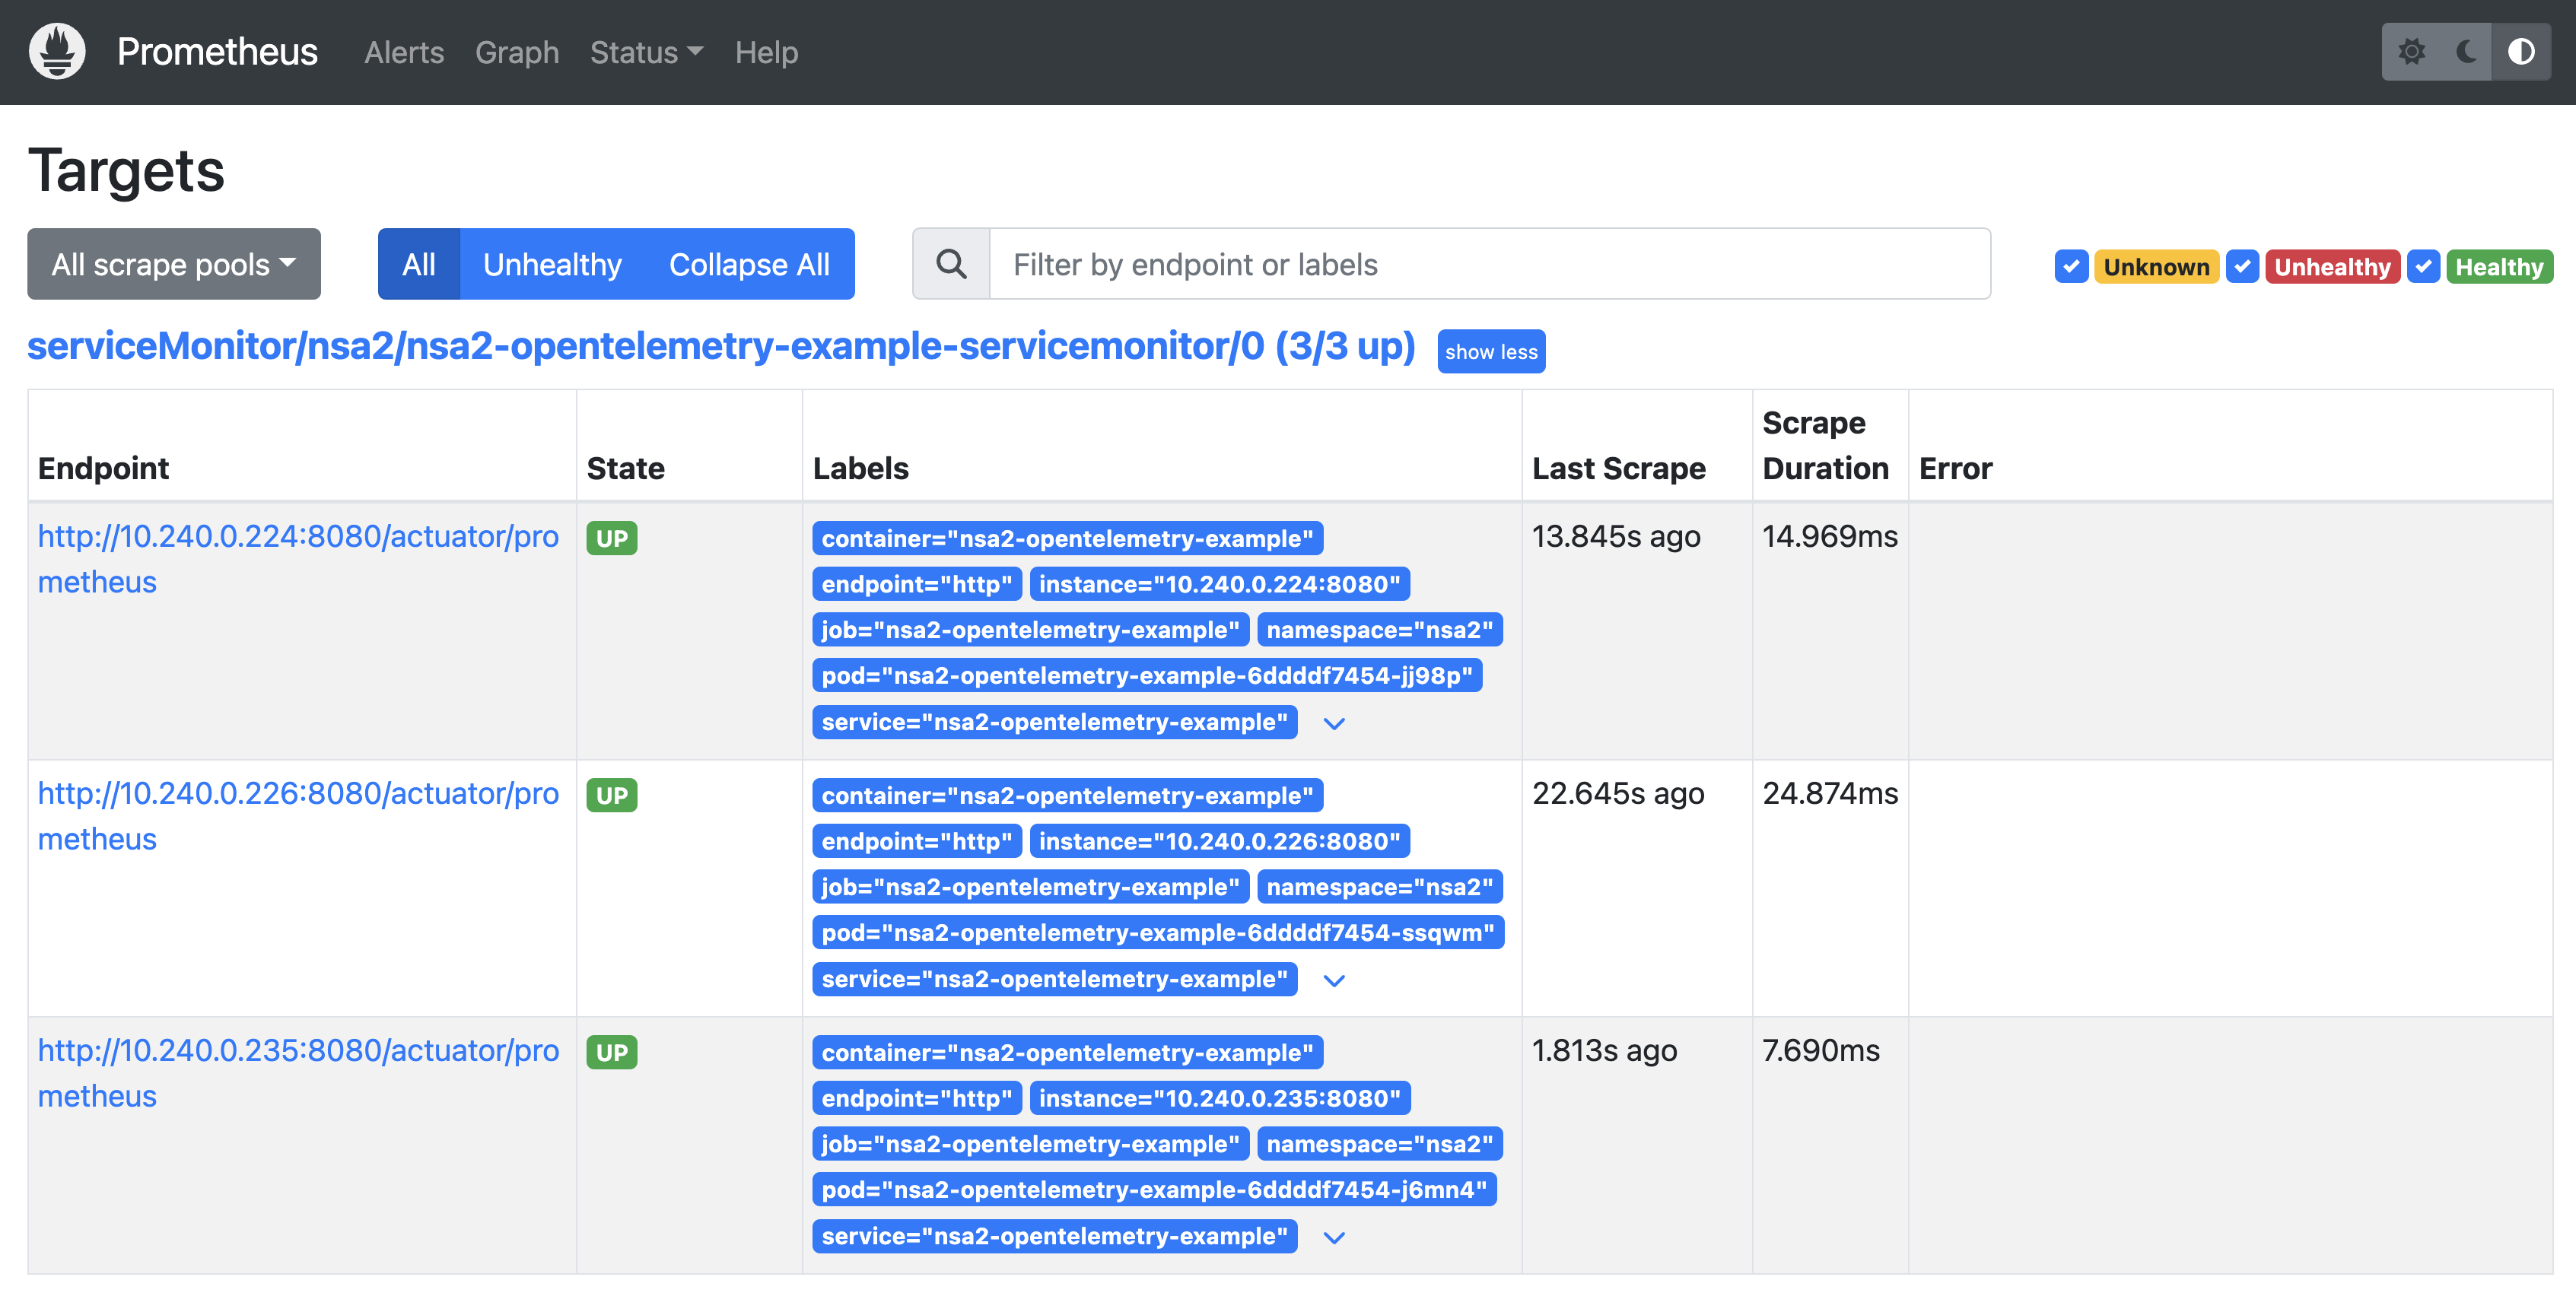This screenshot has height=1296, width=2576.
Task: Switch to dark theme moon icon
Action: tap(2466, 51)
